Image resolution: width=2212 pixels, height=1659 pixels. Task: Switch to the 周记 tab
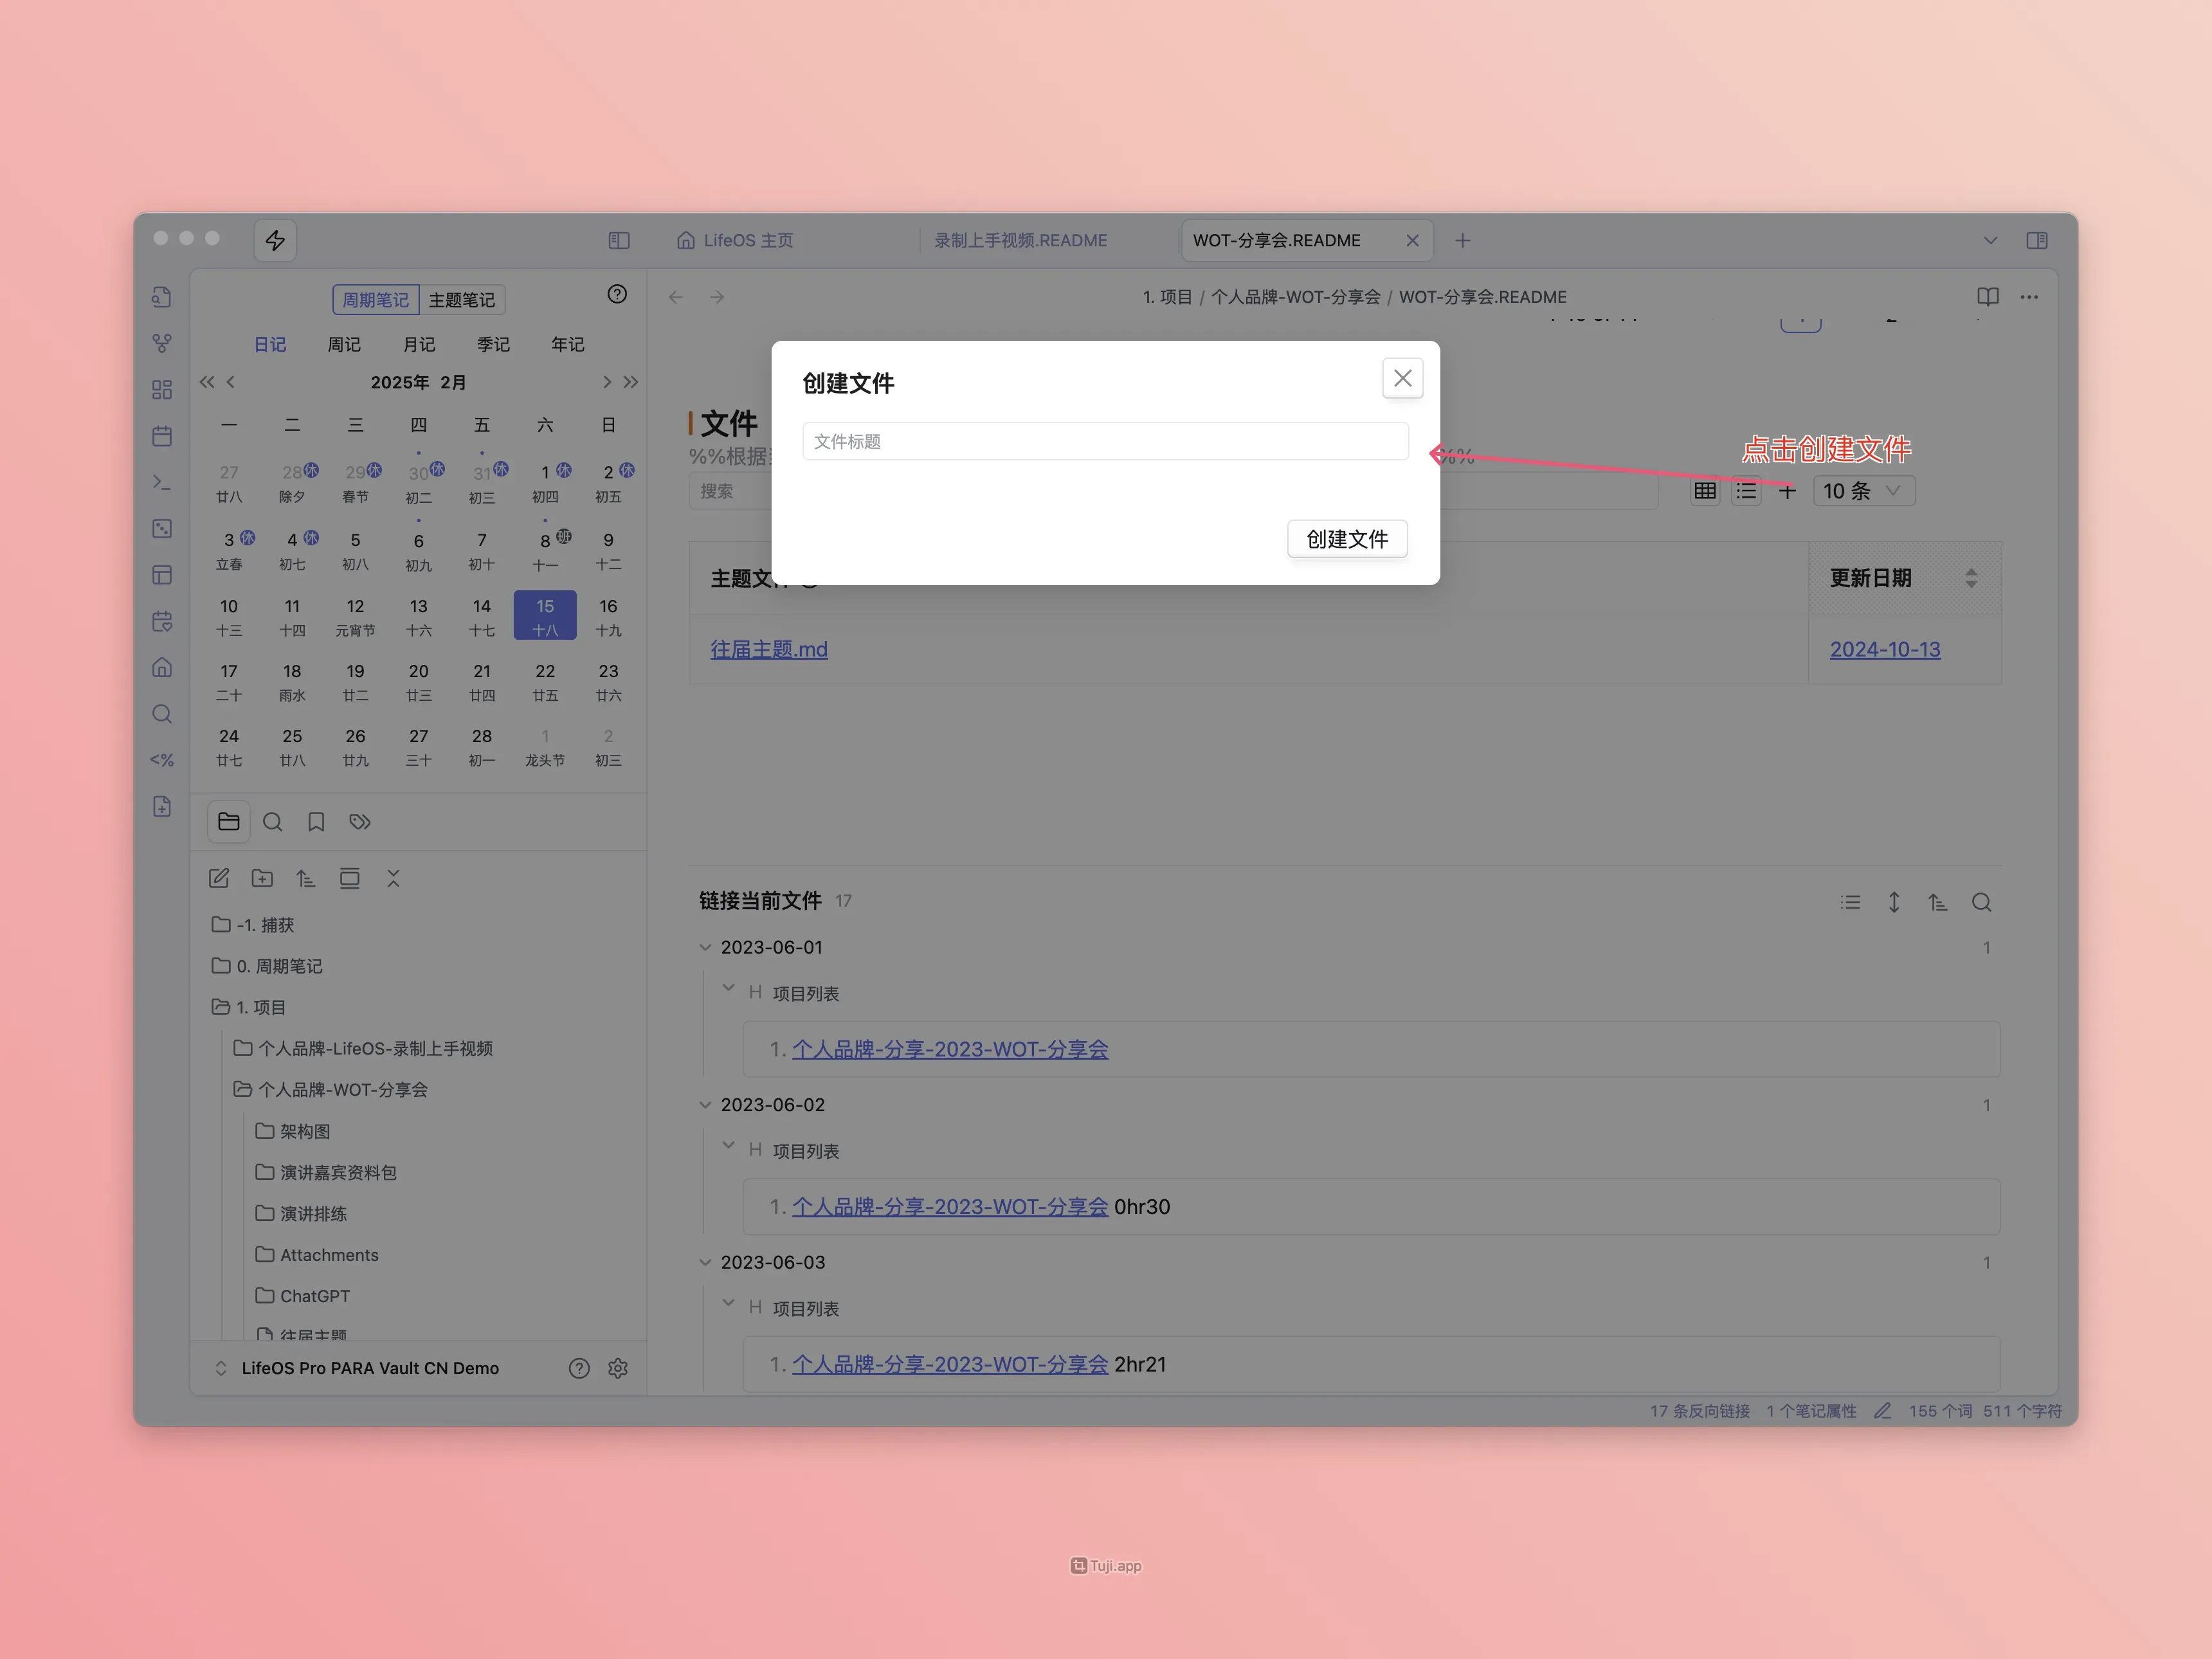pos(344,344)
